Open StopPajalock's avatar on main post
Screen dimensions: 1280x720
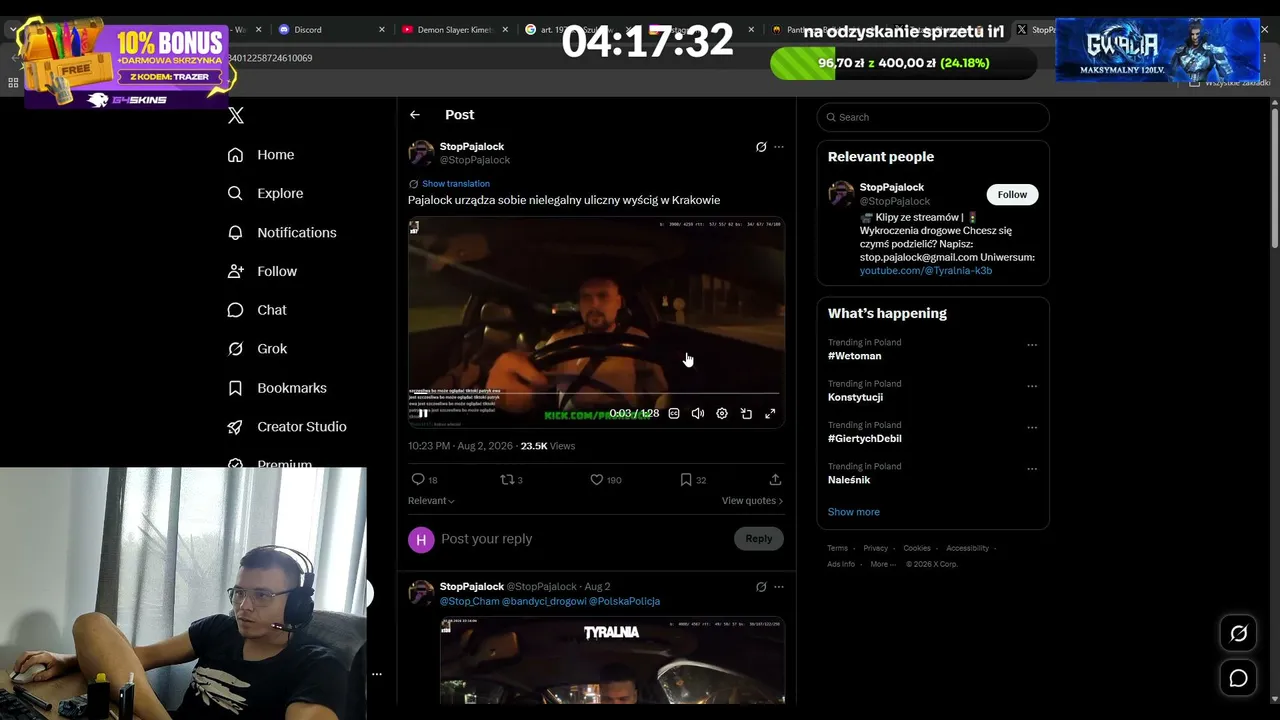point(421,153)
